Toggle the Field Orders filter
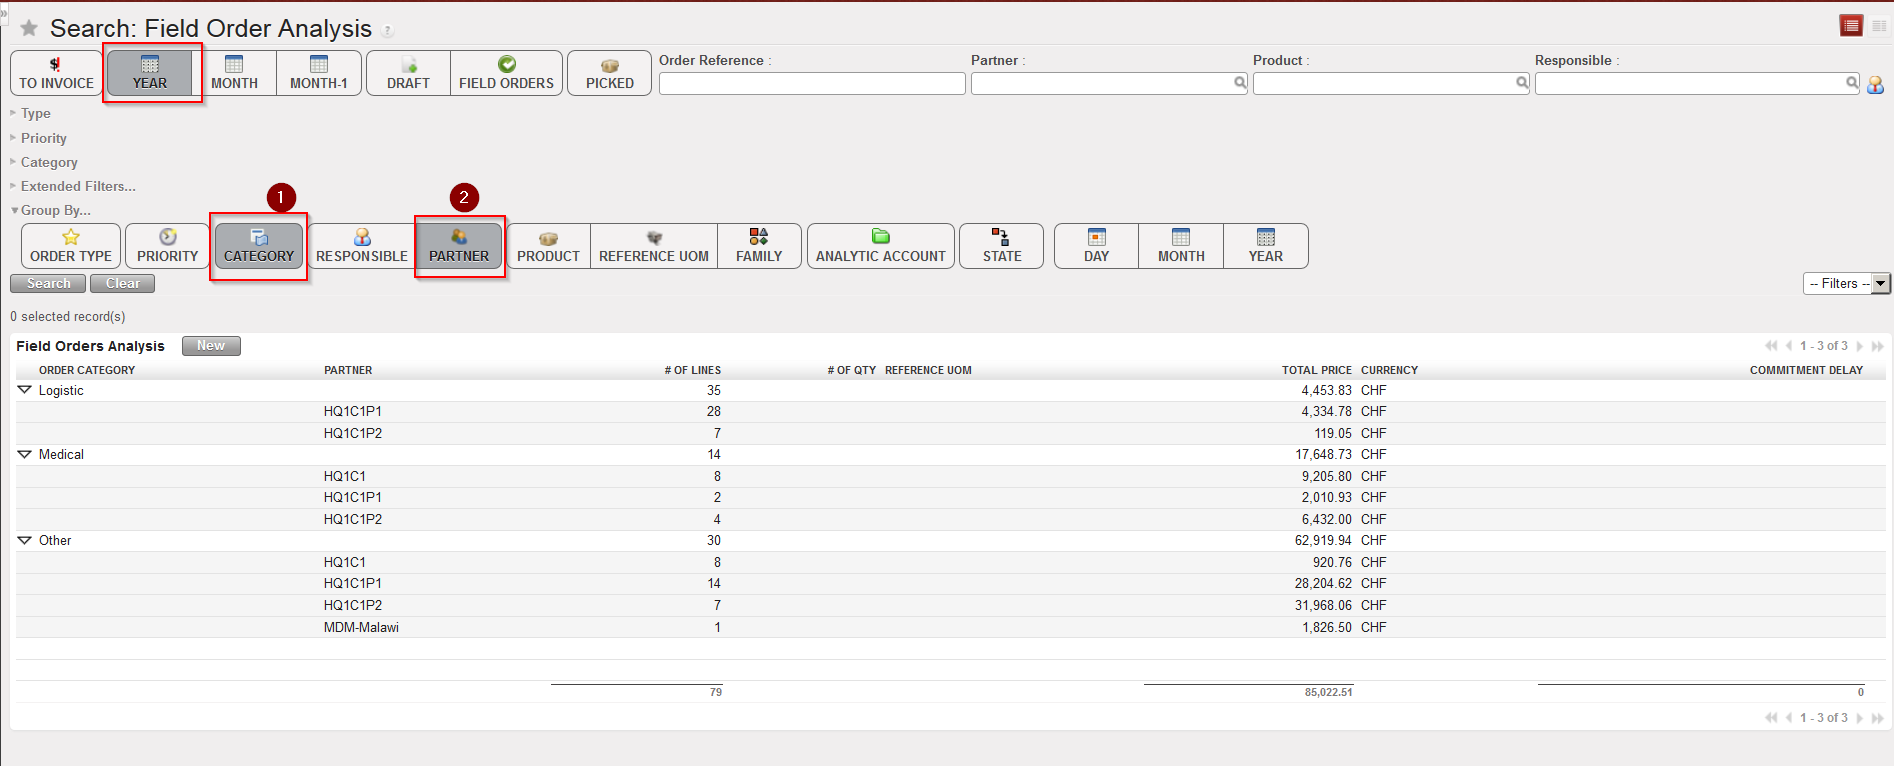1894x766 pixels. pyautogui.click(x=506, y=73)
